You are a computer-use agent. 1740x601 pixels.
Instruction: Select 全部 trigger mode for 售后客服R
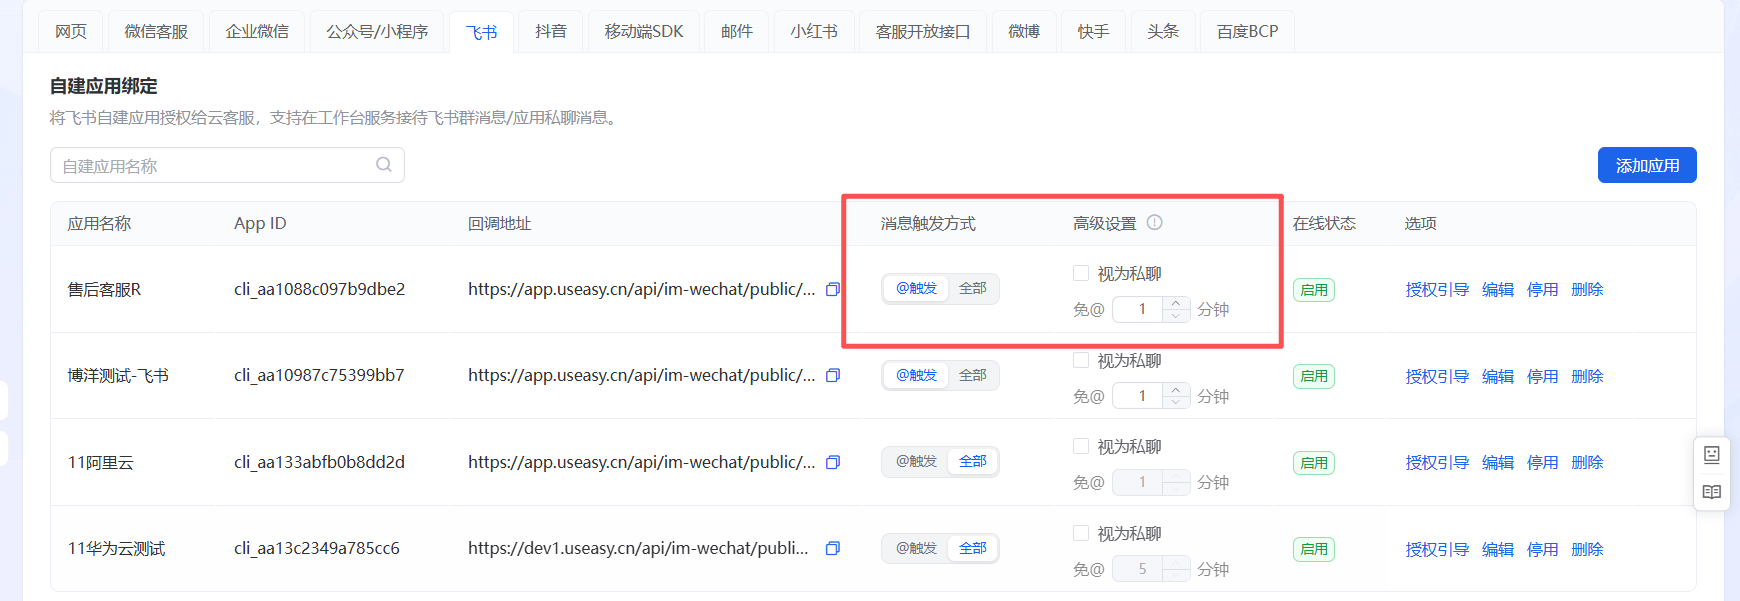[x=973, y=289]
